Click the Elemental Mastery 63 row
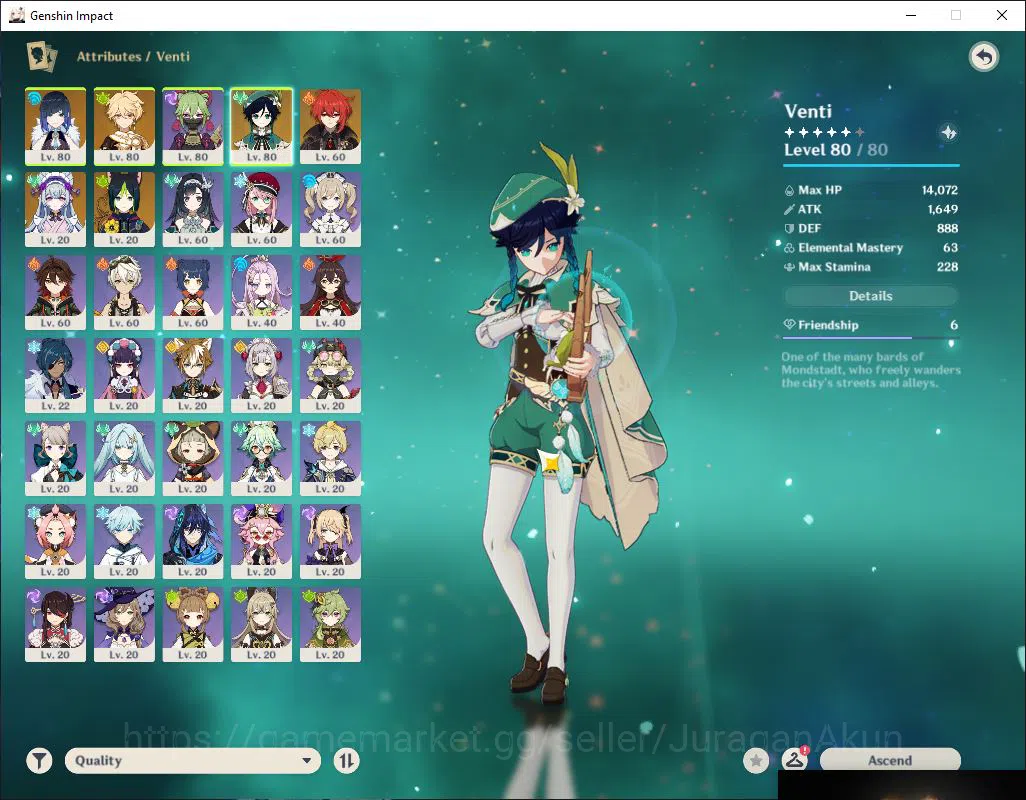The image size is (1026, 800). [871, 248]
